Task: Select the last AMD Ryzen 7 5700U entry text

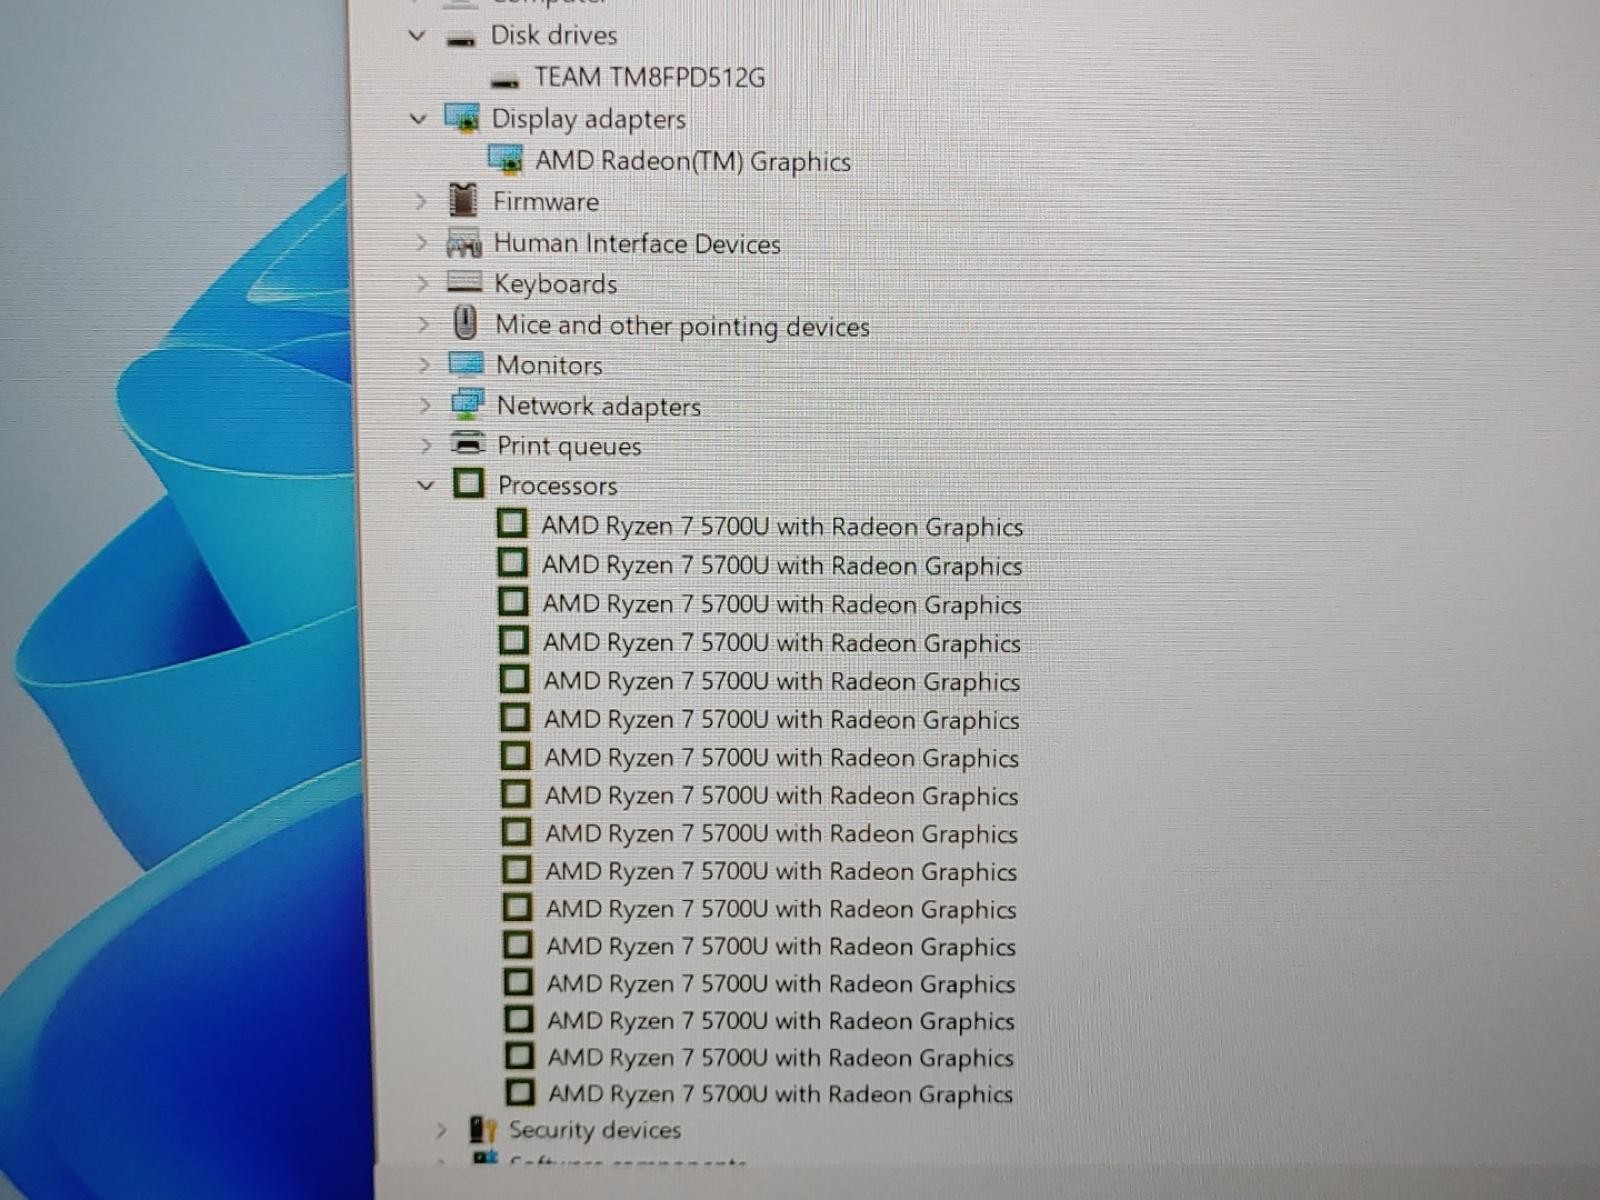Action: click(x=781, y=1094)
